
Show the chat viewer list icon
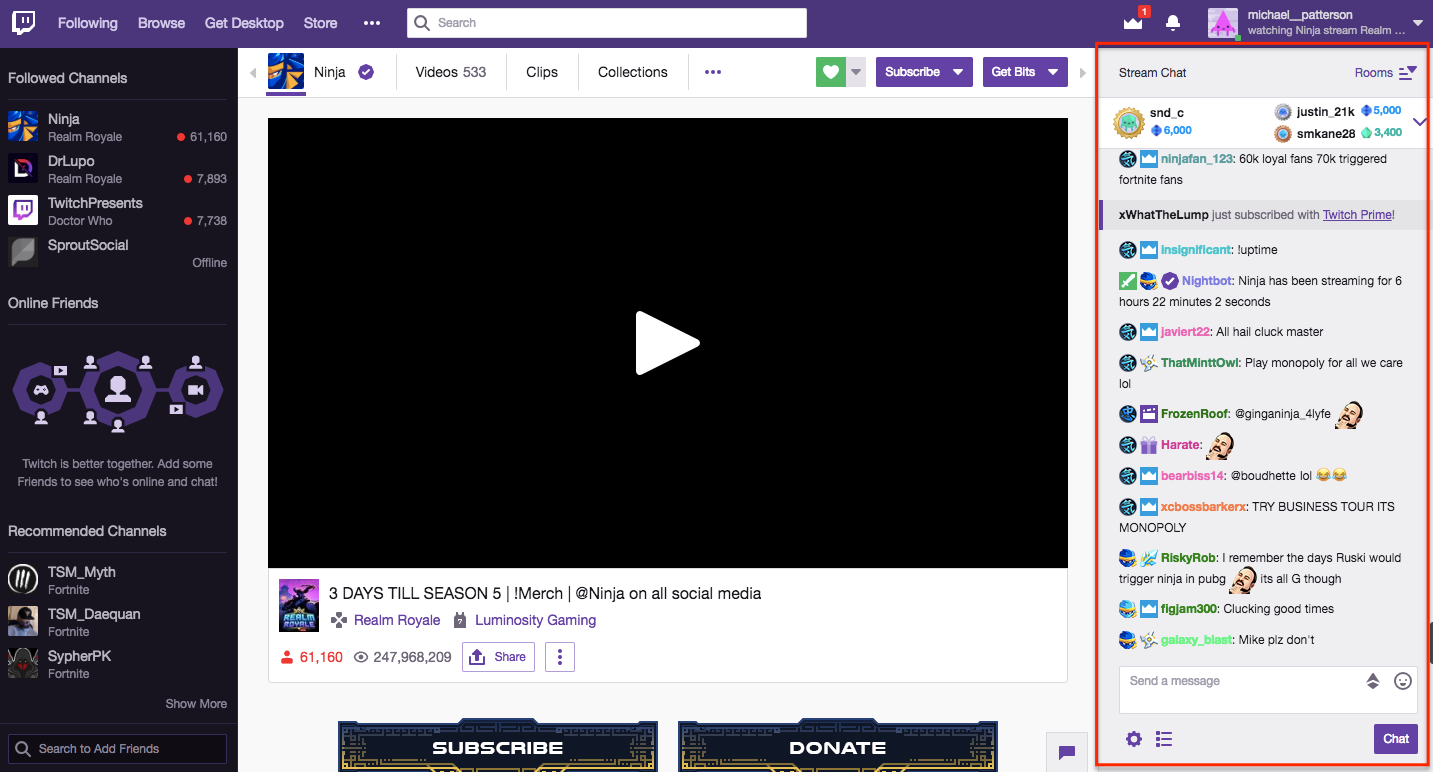tap(1164, 739)
